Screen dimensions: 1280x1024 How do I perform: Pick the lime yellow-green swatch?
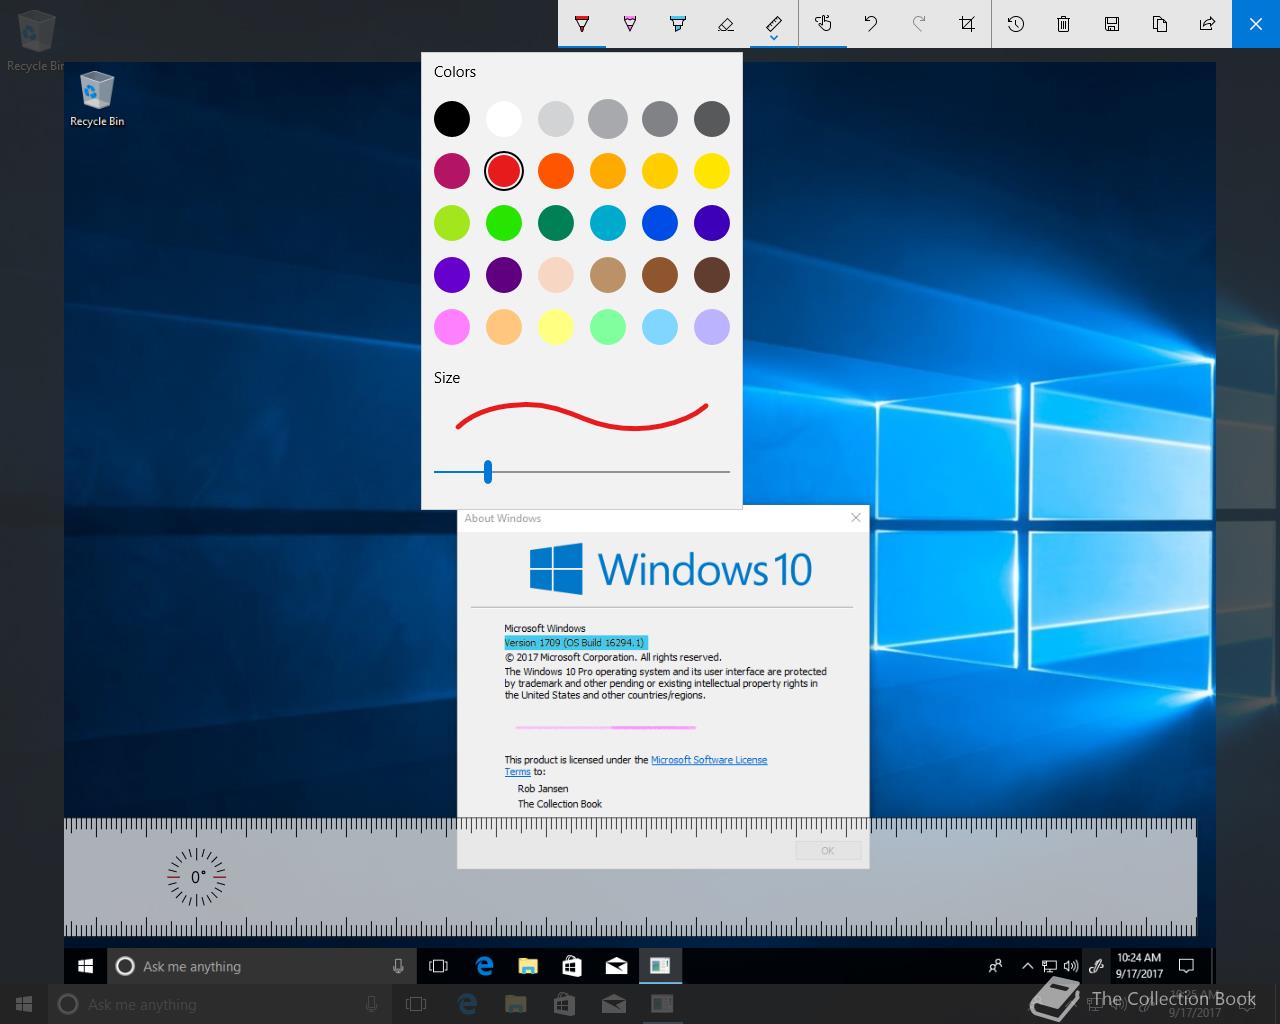pyautogui.click(x=452, y=223)
